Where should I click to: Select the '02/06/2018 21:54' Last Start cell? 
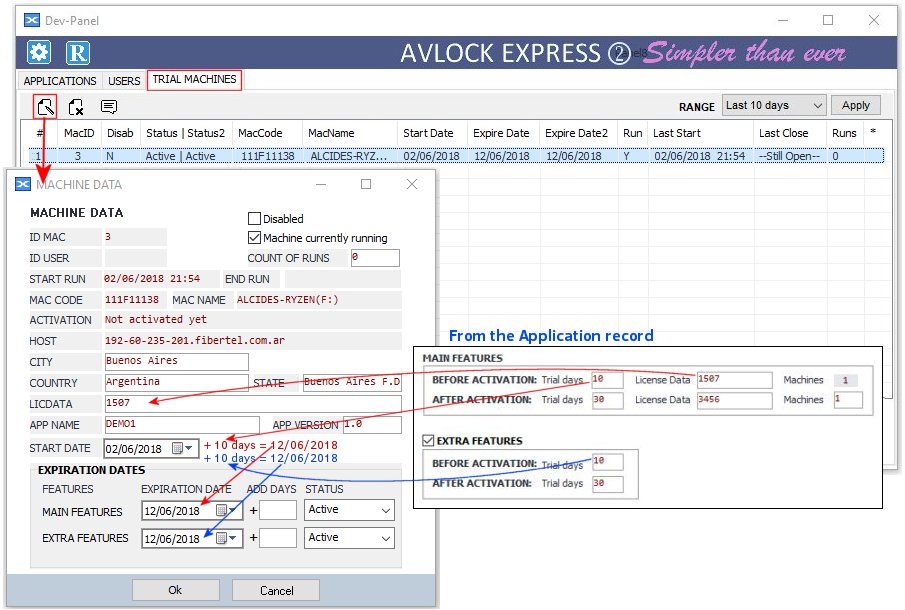700,156
